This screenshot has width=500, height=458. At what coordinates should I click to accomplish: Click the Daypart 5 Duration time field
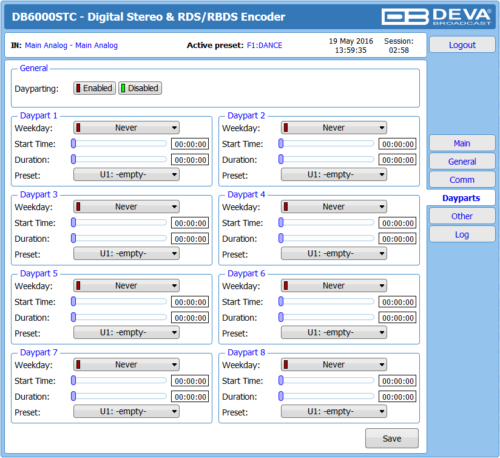click(190, 318)
